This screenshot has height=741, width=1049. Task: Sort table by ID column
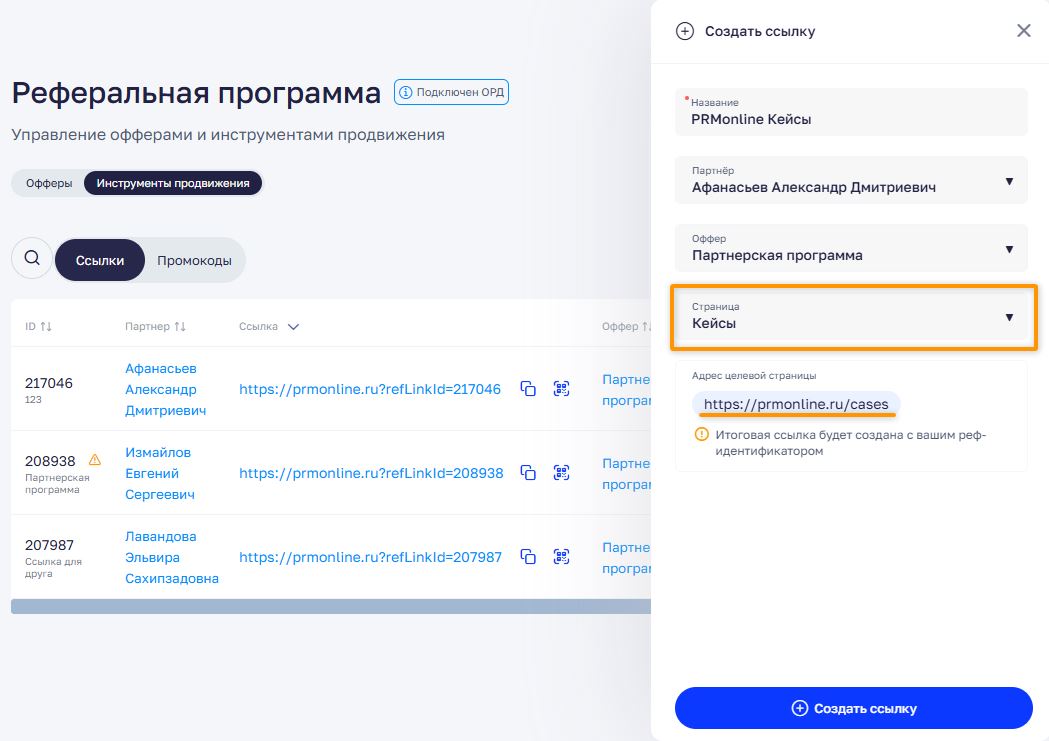[x=39, y=327]
